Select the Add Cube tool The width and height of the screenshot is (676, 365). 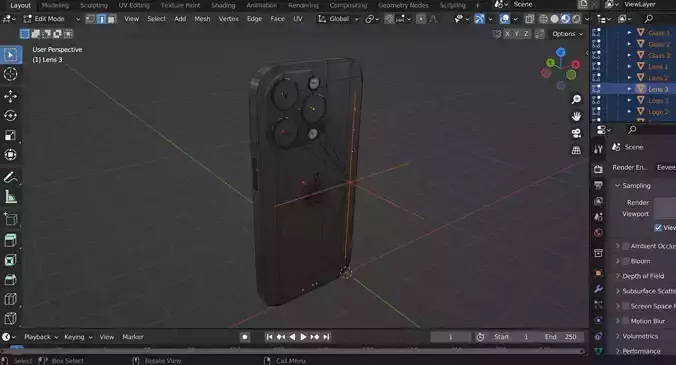[x=11, y=219]
